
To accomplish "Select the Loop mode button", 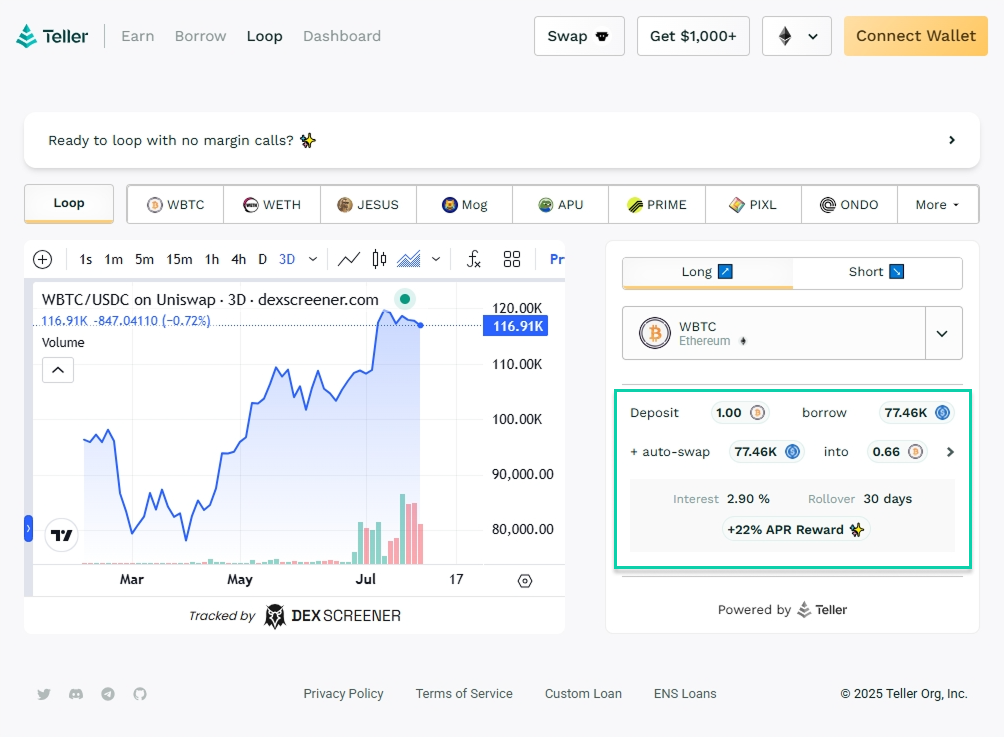I will coord(69,204).
